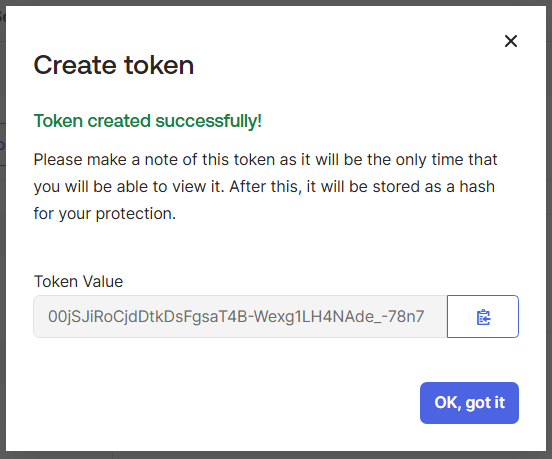Viewport: 552px width, 459px height.
Task: Click the line starting Please make a note
Action: click(x=265, y=159)
